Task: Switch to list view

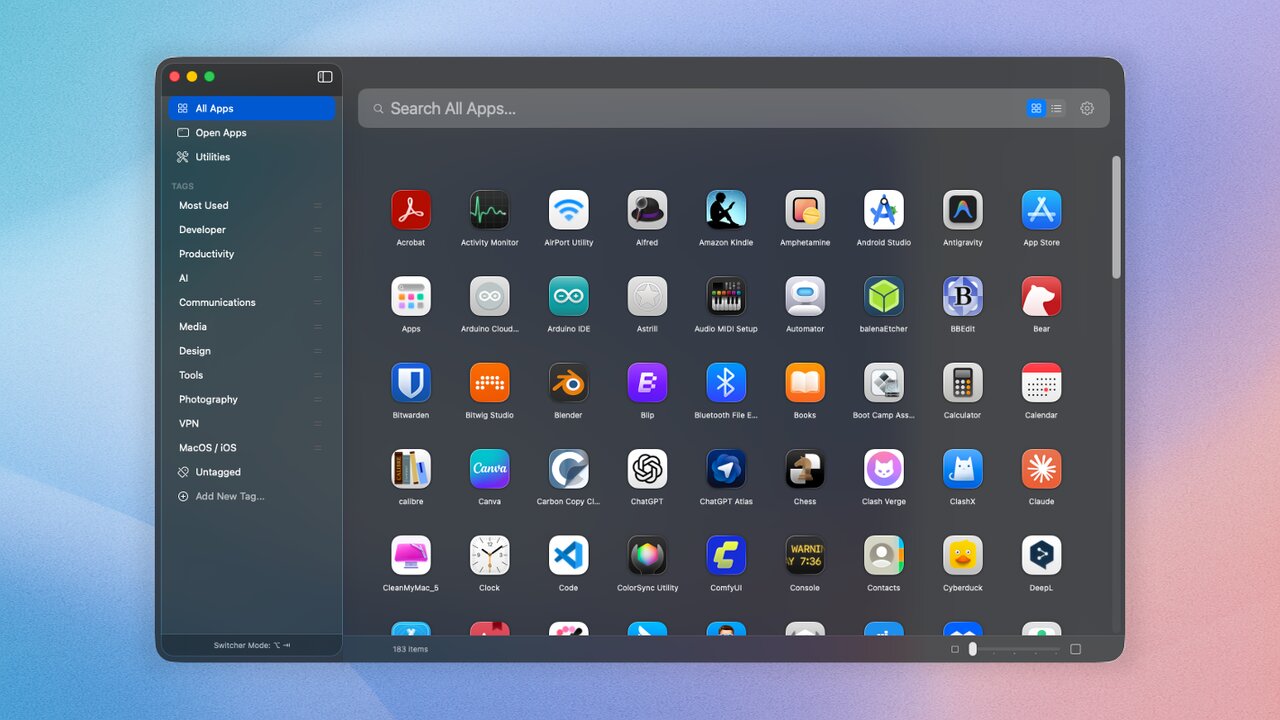Action: [x=1056, y=108]
